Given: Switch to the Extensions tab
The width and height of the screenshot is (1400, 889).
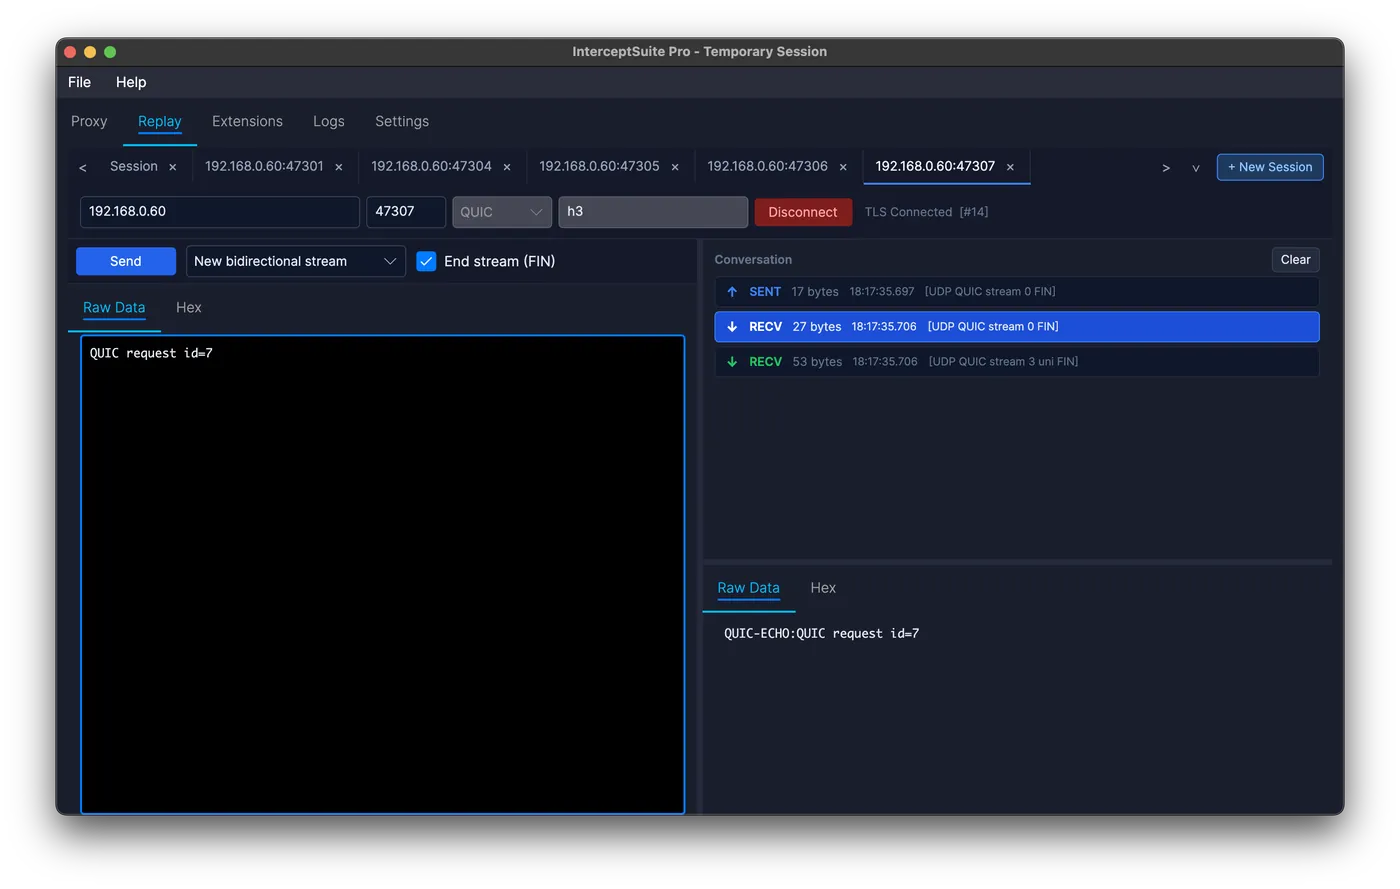Looking at the screenshot, I should [247, 121].
